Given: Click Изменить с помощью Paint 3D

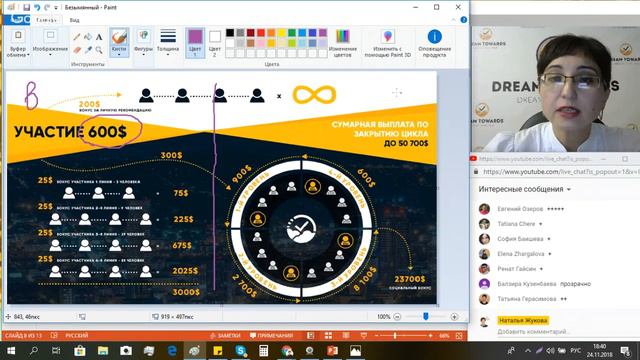Looking at the screenshot, I should coord(388,43).
